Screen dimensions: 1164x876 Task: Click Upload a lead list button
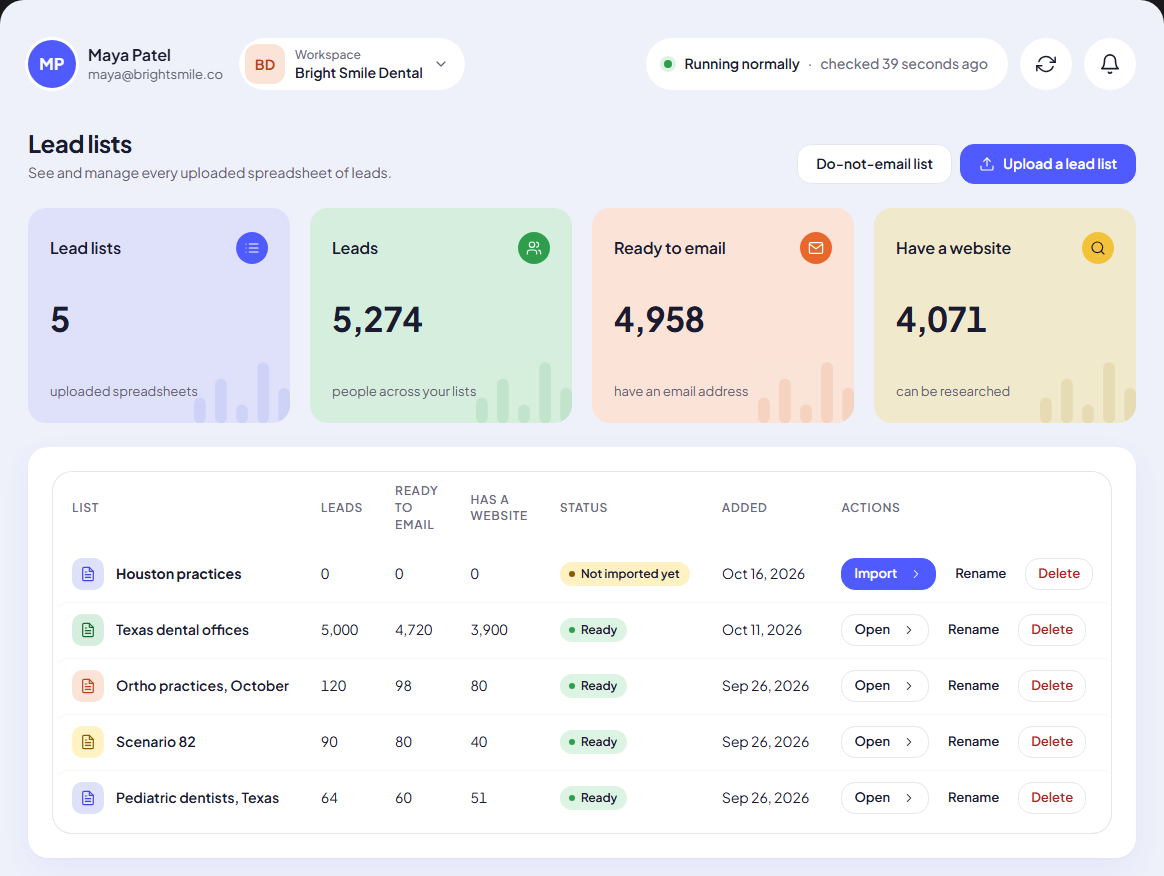tap(1047, 164)
